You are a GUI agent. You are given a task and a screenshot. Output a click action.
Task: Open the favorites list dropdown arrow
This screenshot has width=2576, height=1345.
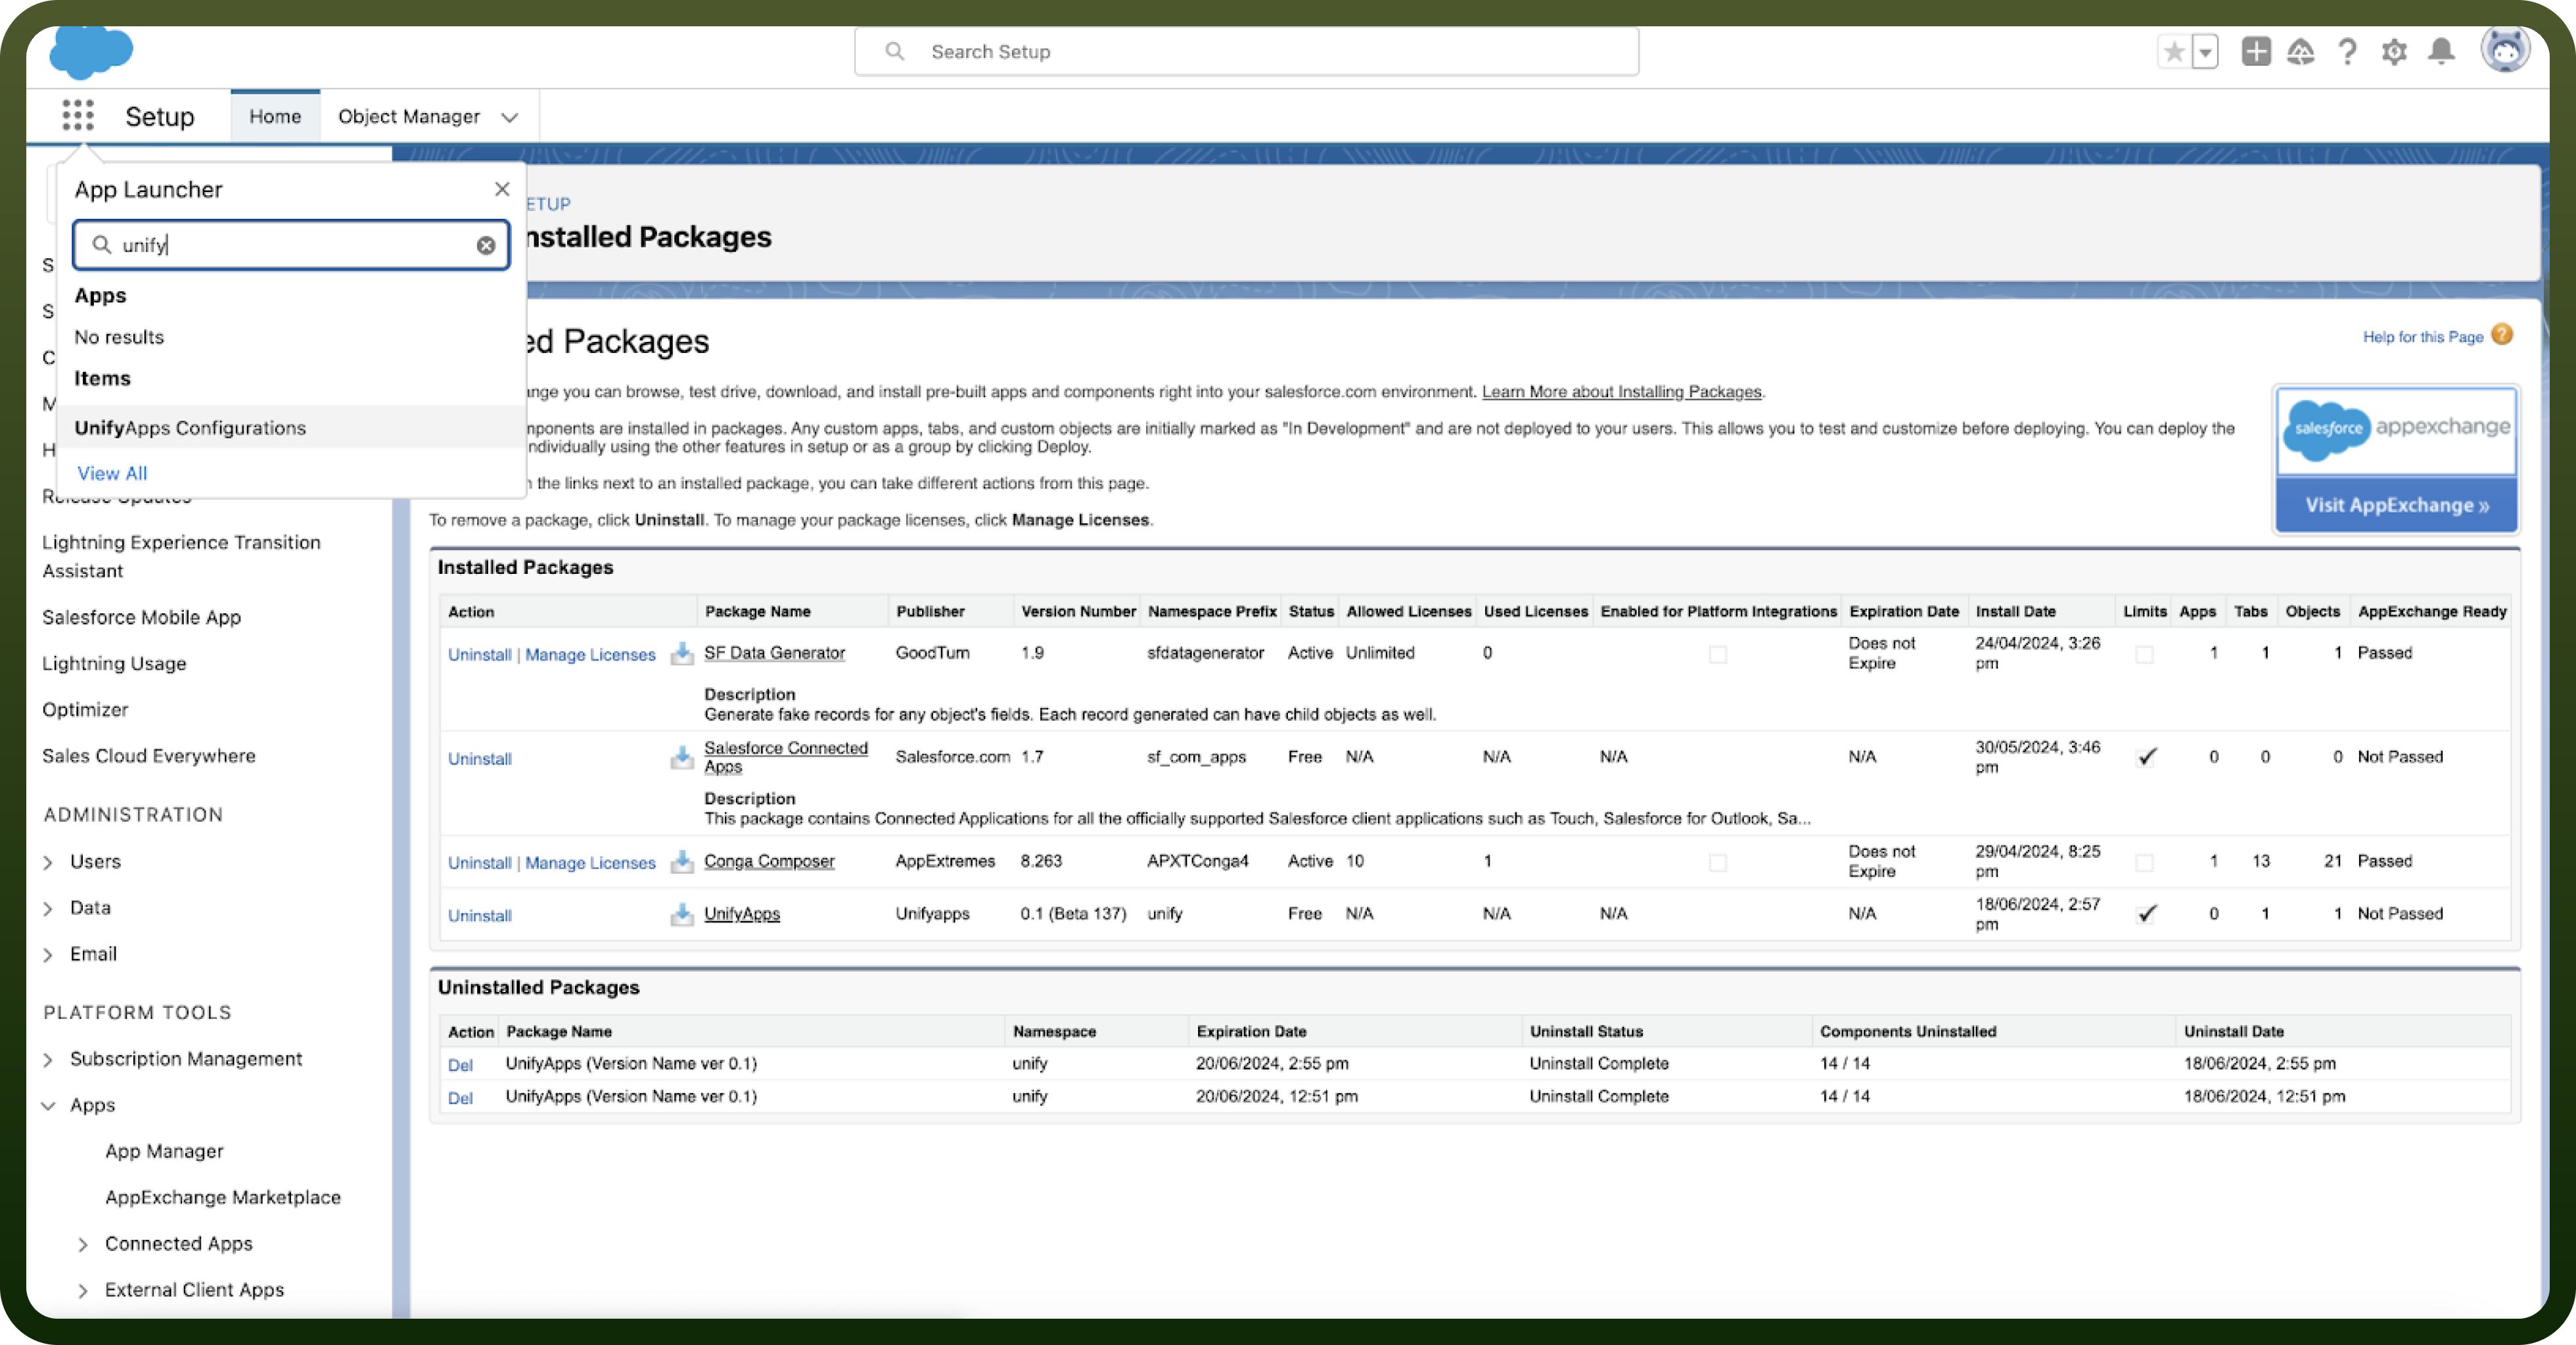[x=2205, y=52]
